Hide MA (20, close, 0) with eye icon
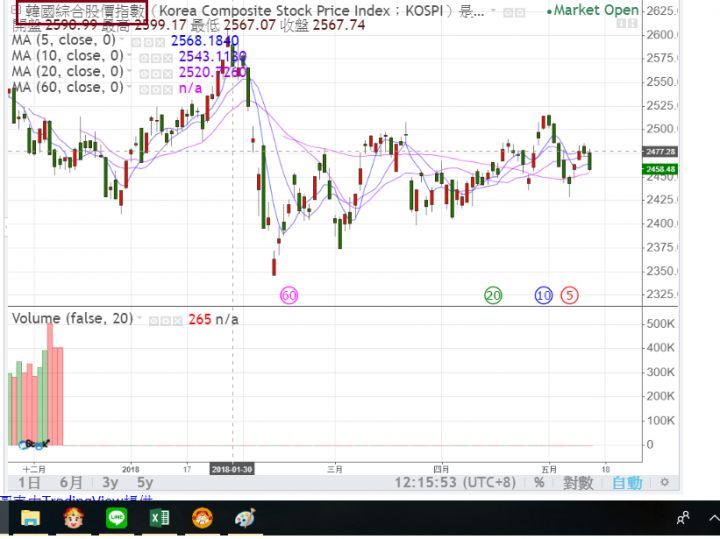Screen dimensions: 720x539 pos(144,74)
